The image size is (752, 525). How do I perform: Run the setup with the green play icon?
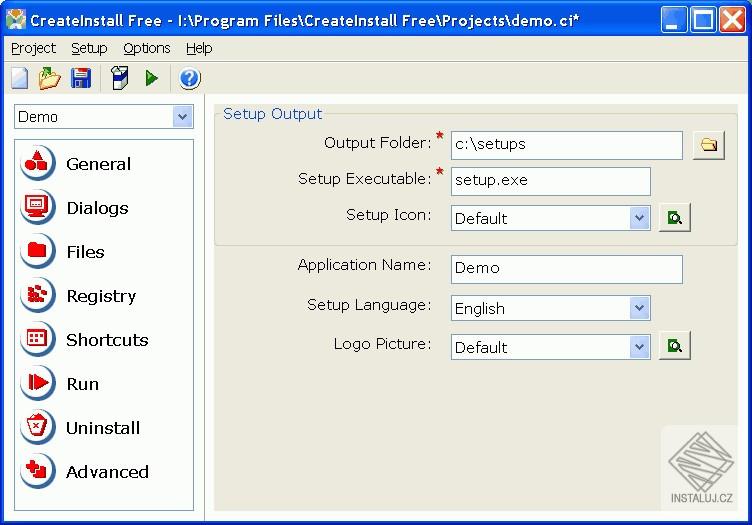[x=152, y=78]
